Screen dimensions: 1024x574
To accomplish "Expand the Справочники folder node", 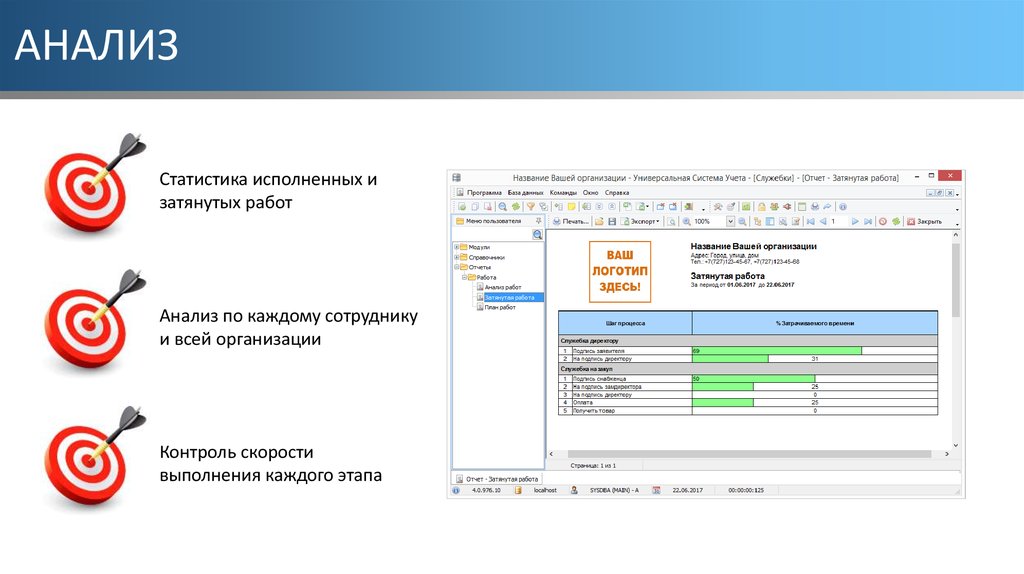I will 457,257.
